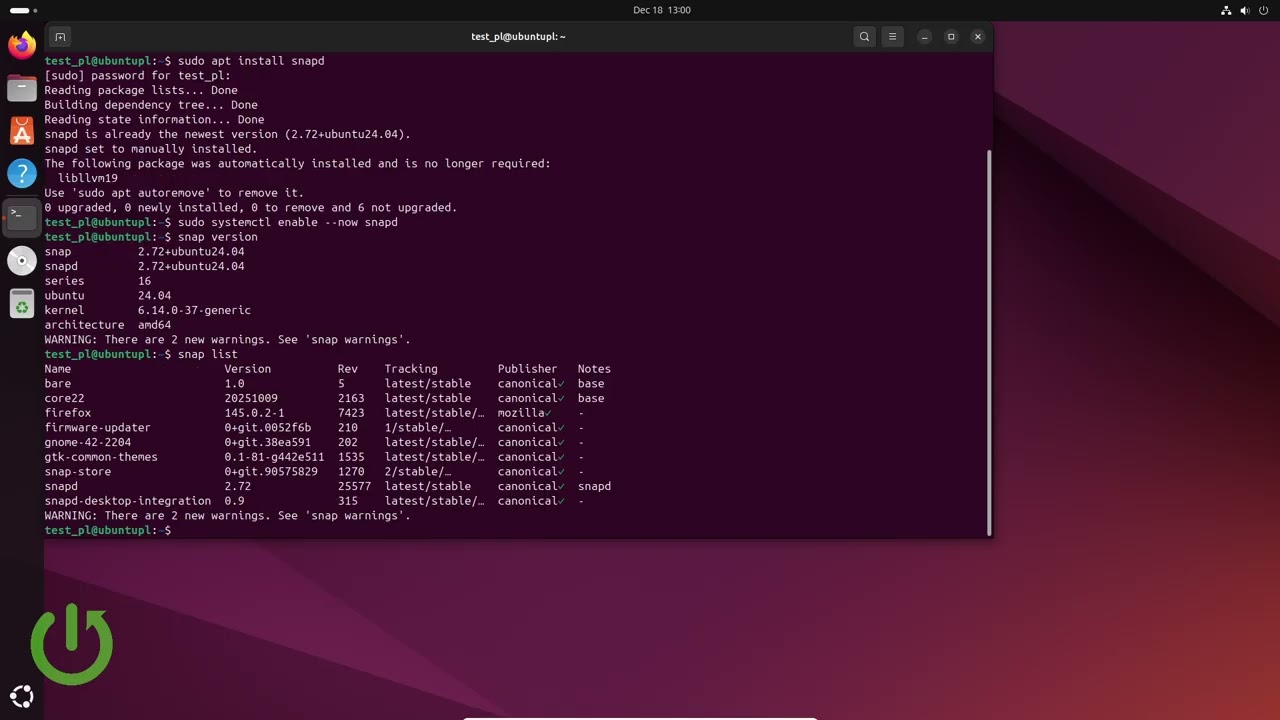Maximize the terminal window
This screenshot has width=1280, height=720.
[x=951, y=37]
